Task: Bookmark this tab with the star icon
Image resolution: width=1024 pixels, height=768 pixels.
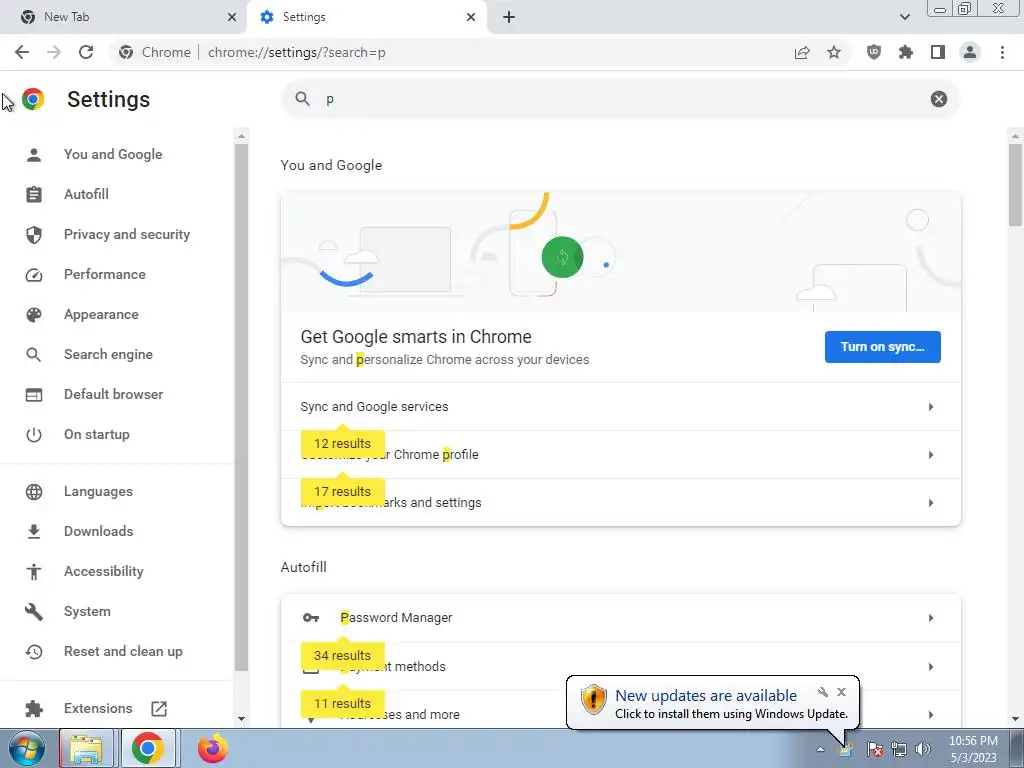Action: (x=834, y=52)
